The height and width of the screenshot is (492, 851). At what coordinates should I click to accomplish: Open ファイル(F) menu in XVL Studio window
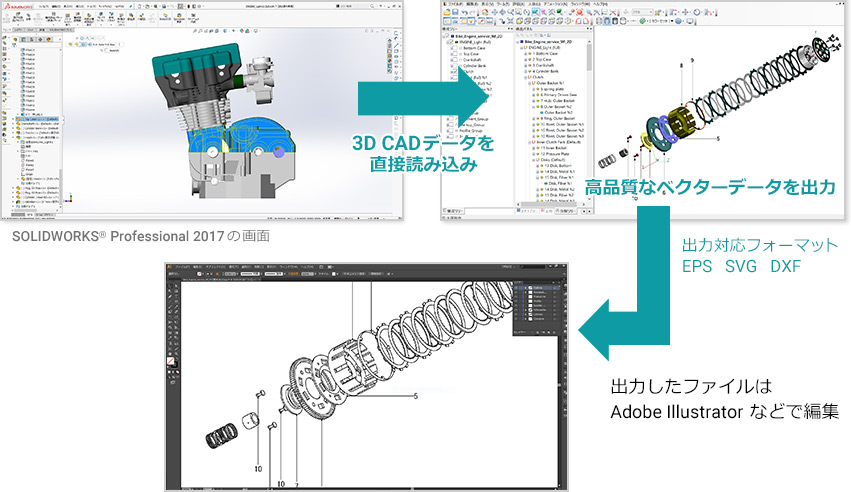click(455, 4)
